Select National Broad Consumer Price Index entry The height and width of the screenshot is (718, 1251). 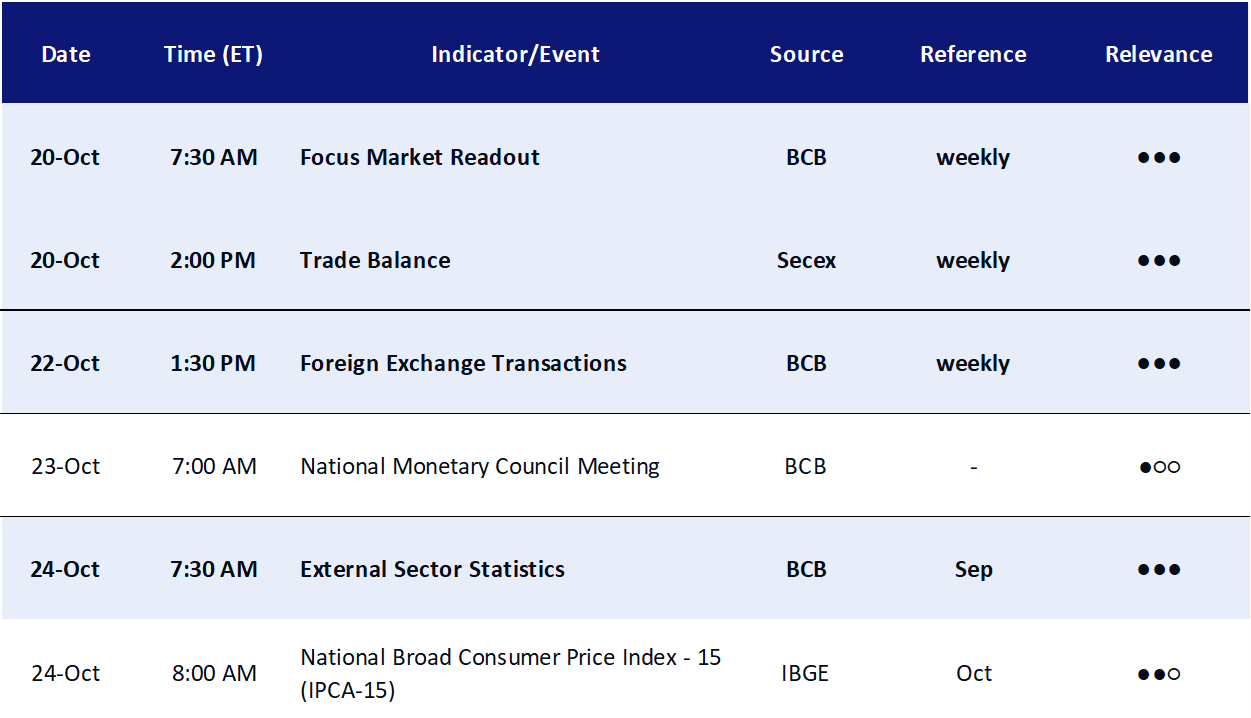pos(511,673)
